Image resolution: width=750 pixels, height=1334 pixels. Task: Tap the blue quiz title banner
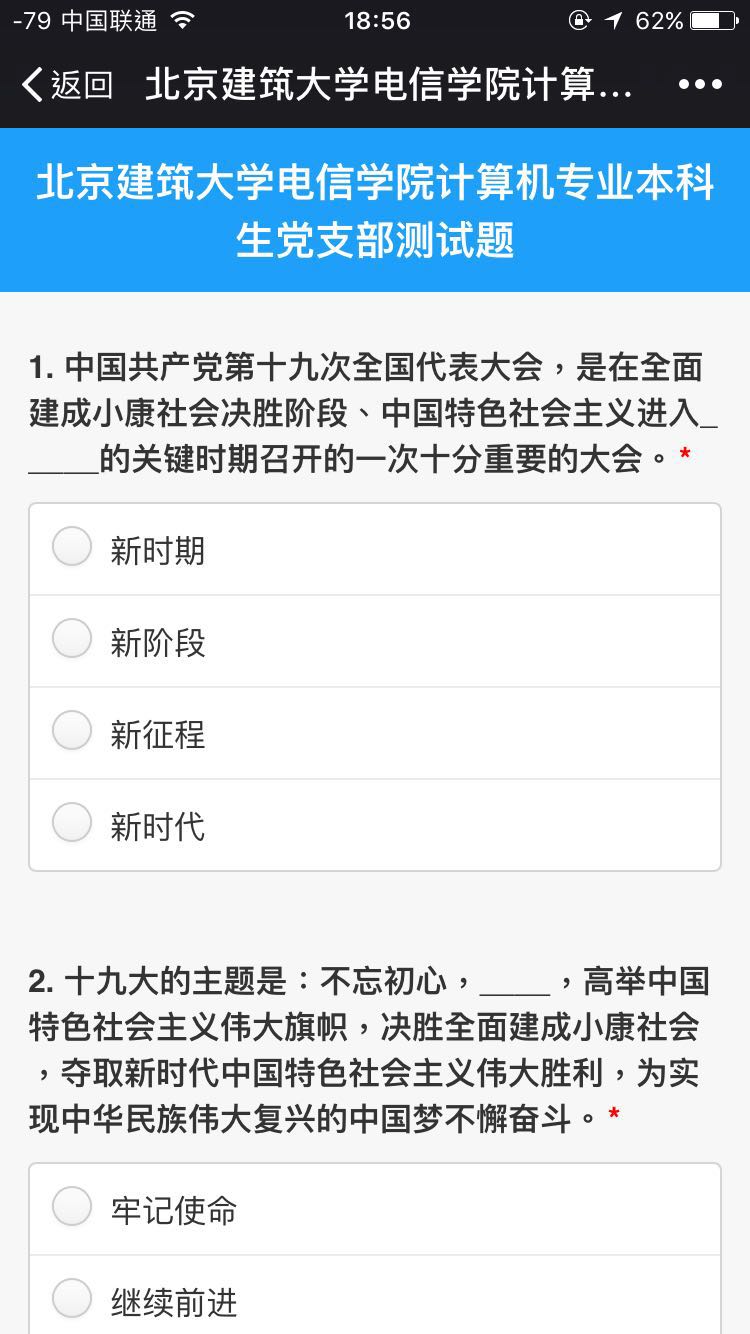[x=375, y=211]
